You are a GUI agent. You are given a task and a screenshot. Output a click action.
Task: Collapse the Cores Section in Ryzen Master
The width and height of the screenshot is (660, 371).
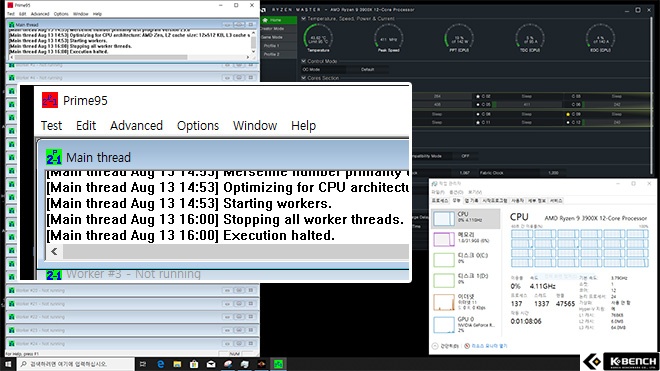303,78
